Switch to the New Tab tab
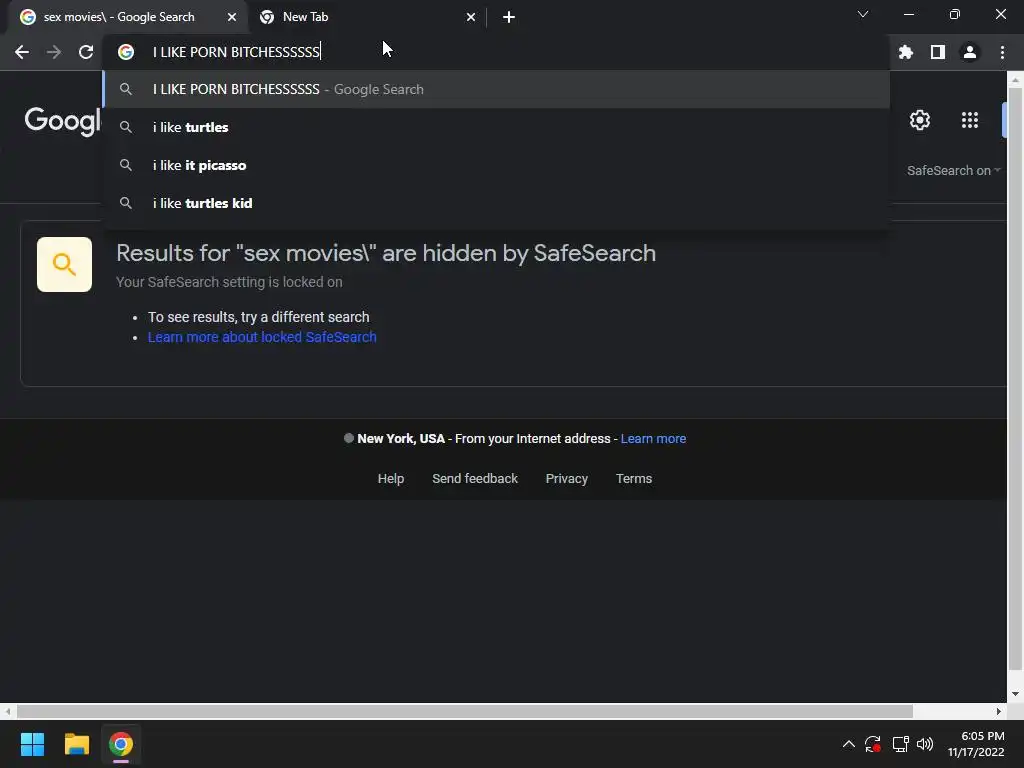This screenshot has height=768, width=1024. [x=367, y=18]
